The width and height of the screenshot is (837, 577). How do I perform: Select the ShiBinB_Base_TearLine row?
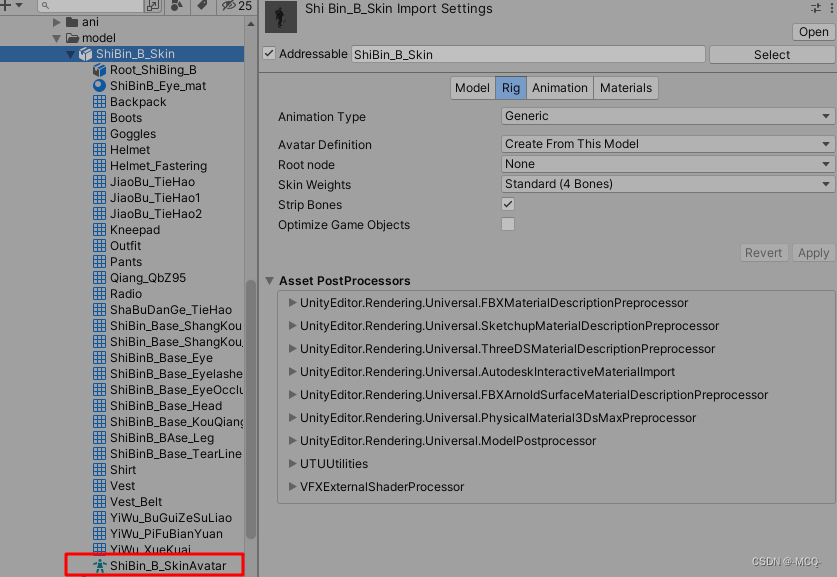tap(122, 454)
